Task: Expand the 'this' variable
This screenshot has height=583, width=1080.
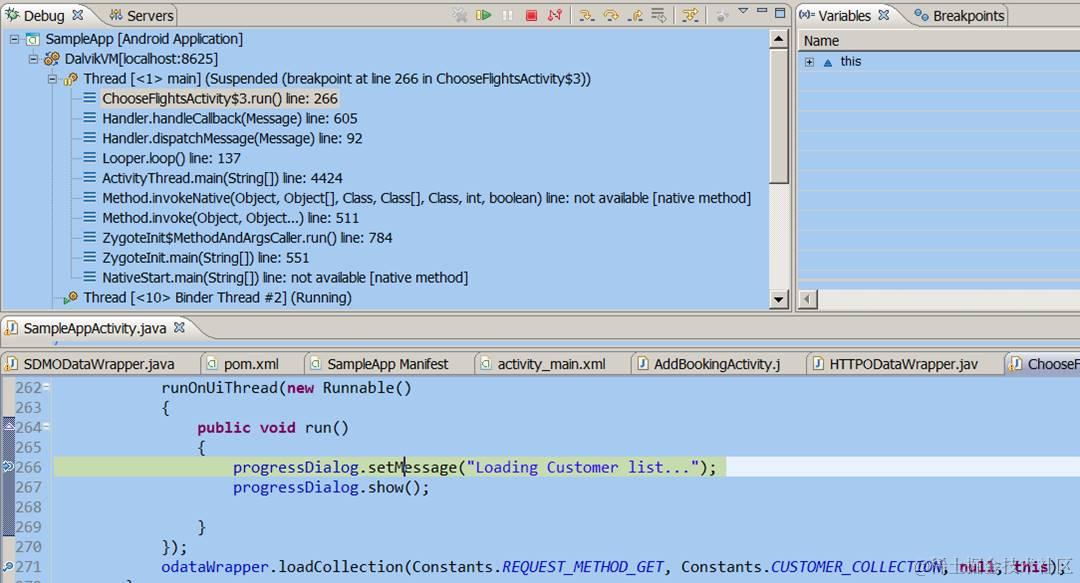Action: click(809, 62)
